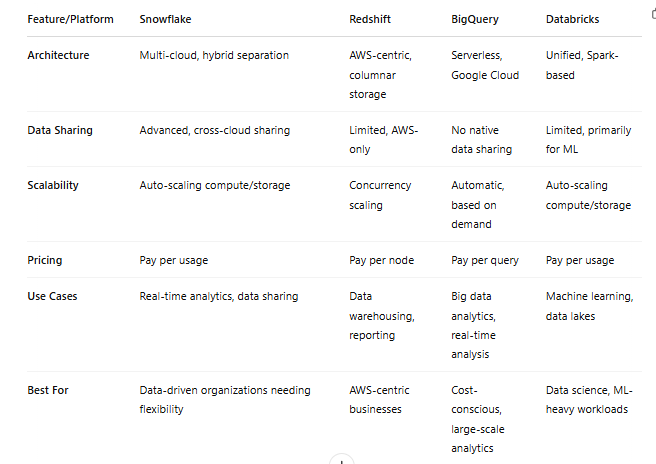Screen dimensions: 656x464
Task: Click 'Machine learning, data lakes' cell
Action: pyautogui.click(x=589, y=306)
